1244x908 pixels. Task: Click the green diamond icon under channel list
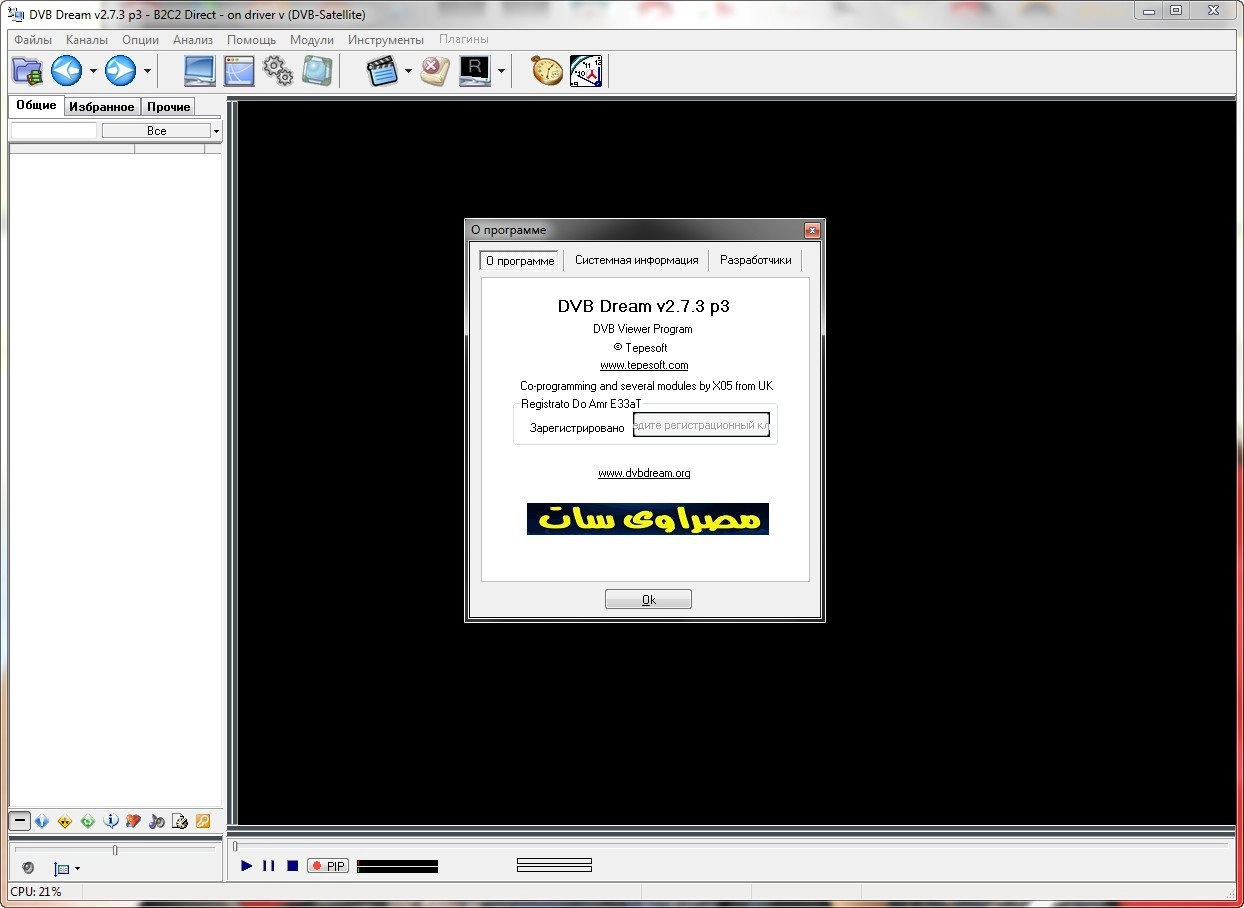88,821
